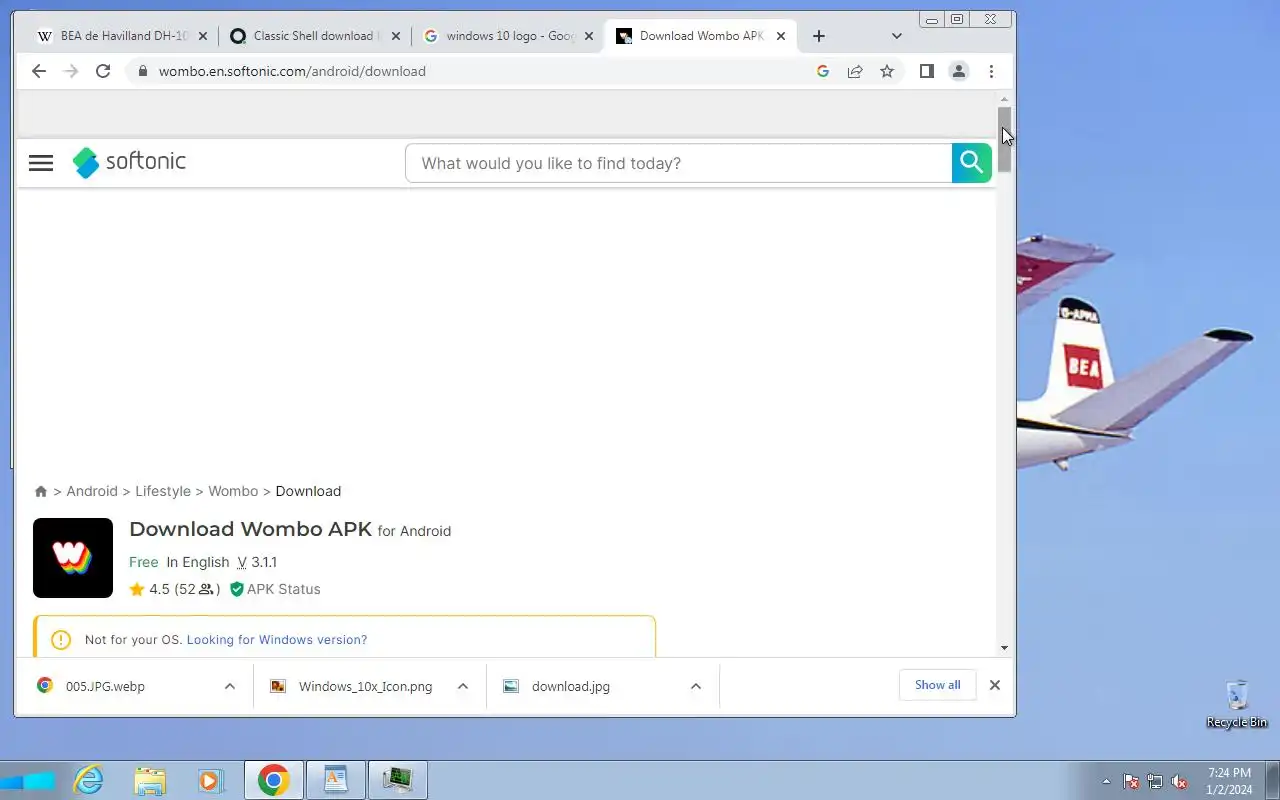Reload the page with the refresh icon
1280x800 pixels.
pos(103,71)
